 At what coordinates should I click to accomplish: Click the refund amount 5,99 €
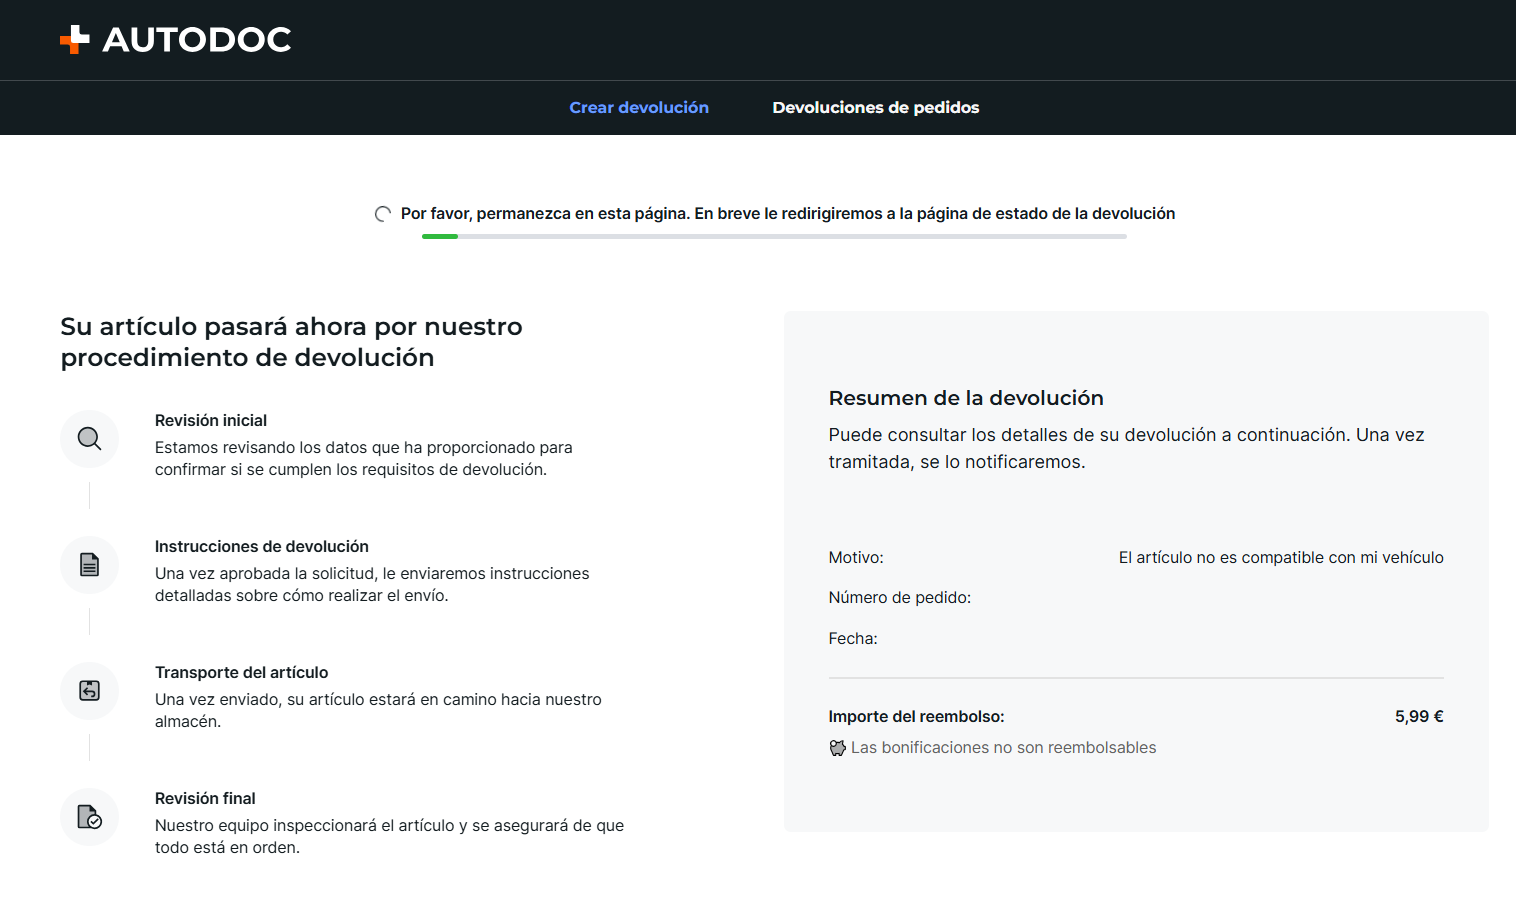(1419, 717)
